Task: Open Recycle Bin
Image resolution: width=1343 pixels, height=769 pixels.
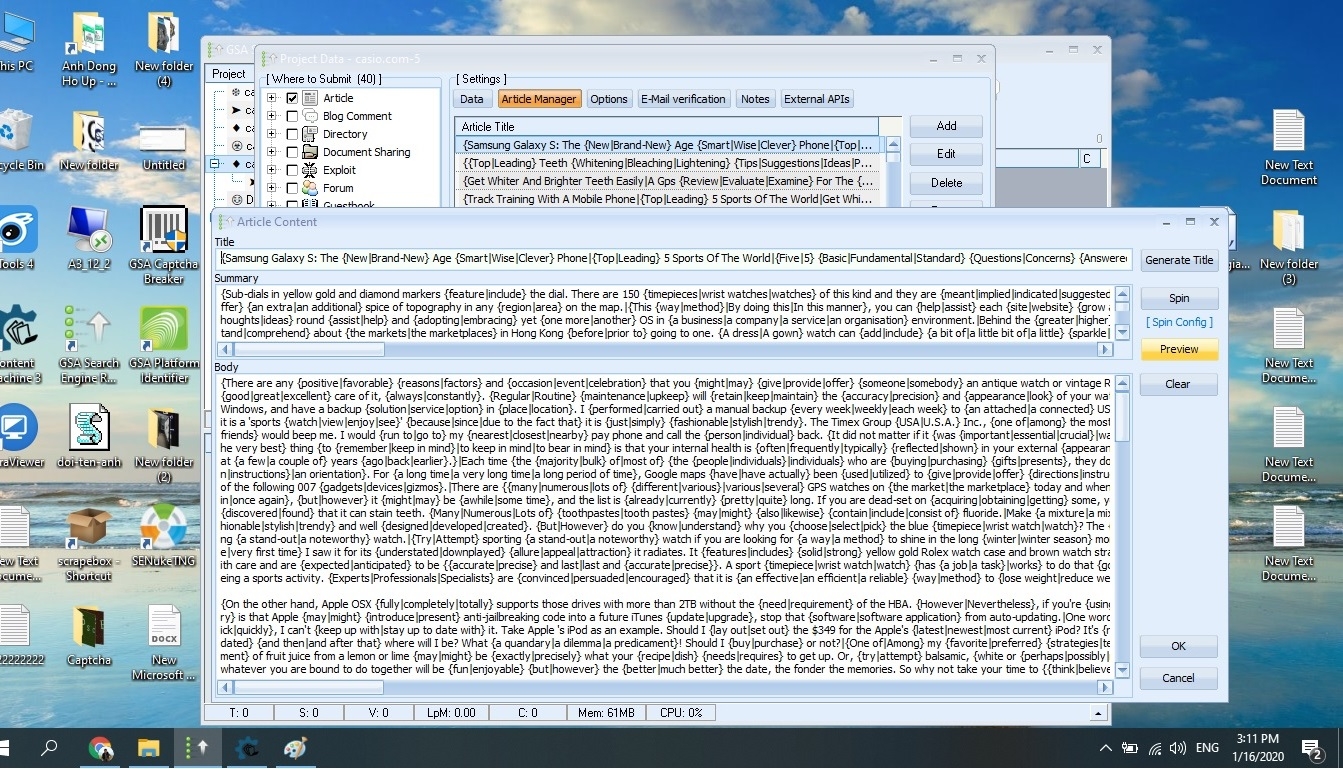Action: click(16, 140)
